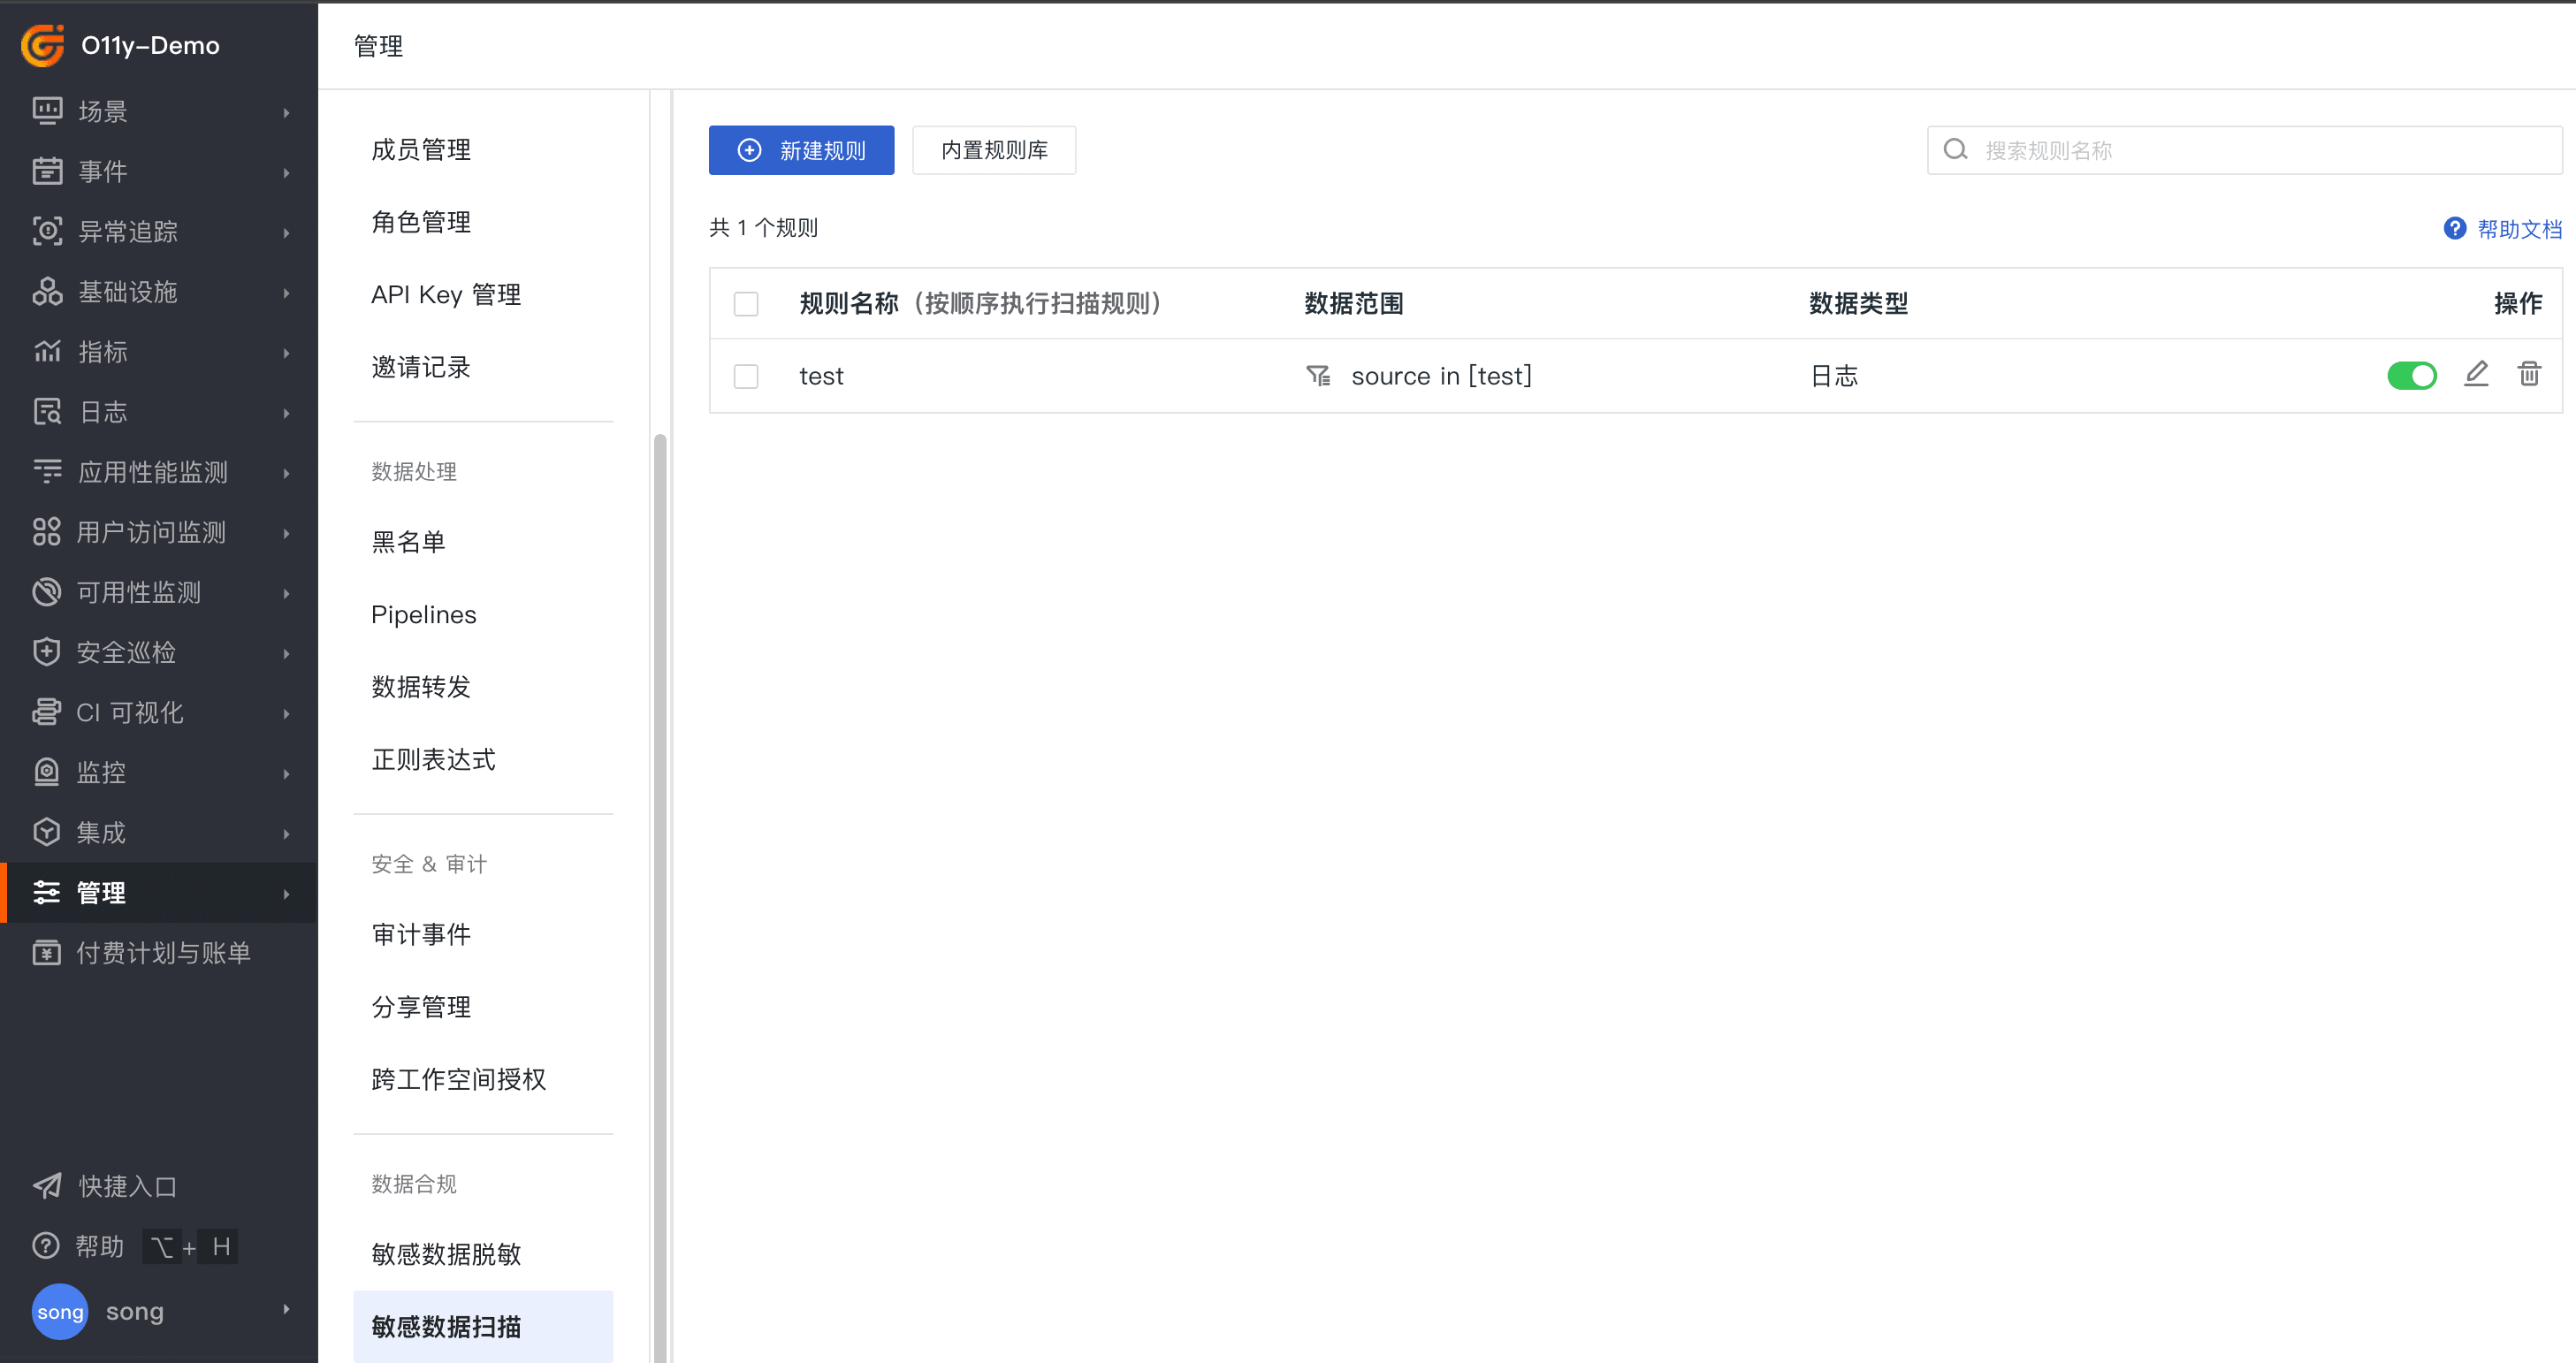Open the 敏感数据脱敏 menu item
Screen dimensions: 2576x1363
(x=446, y=1254)
